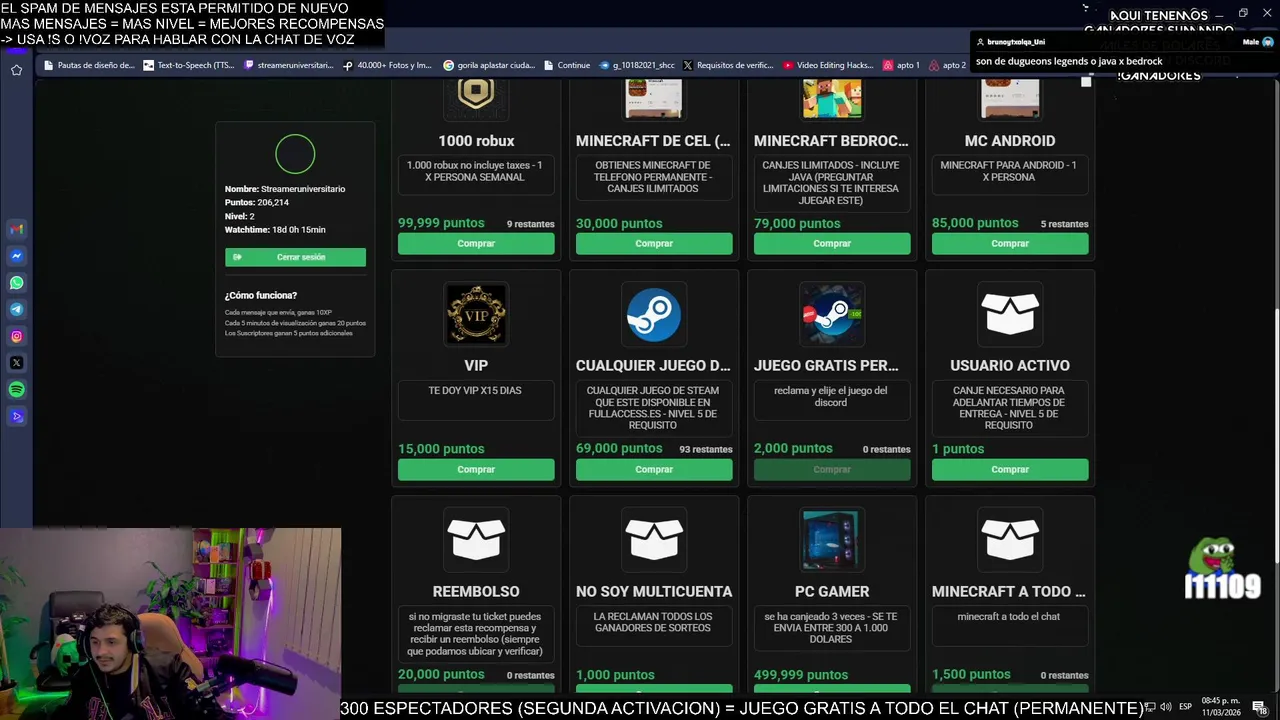Click the streamer webcam overlay
The width and height of the screenshot is (1280, 720).
170,624
